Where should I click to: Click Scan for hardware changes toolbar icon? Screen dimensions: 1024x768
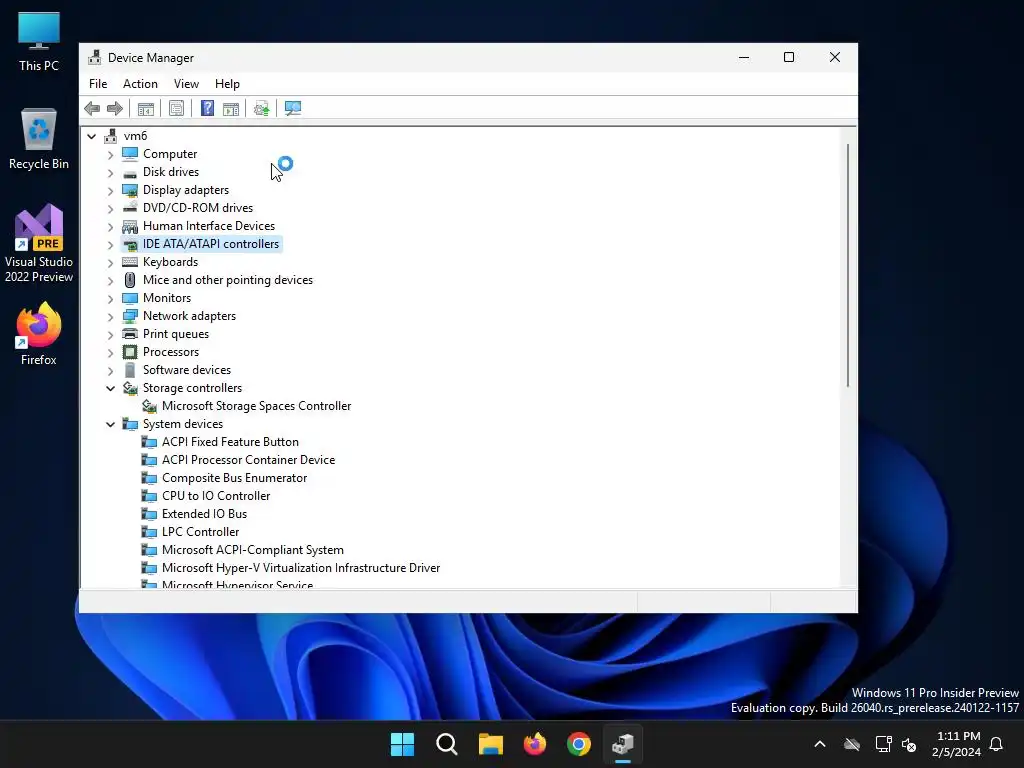pos(293,108)
